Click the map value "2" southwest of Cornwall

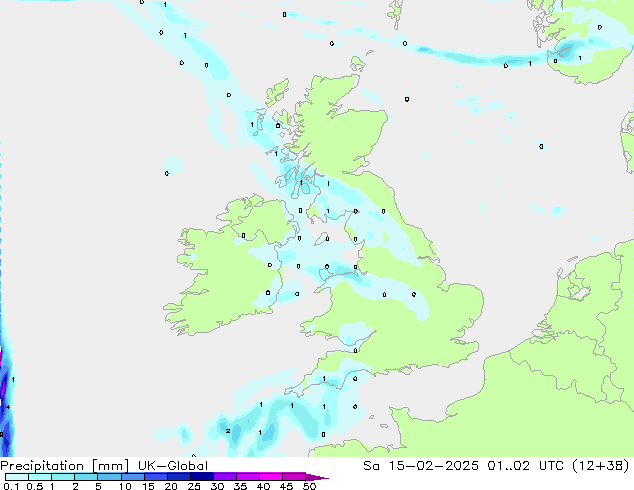(228, 431)
